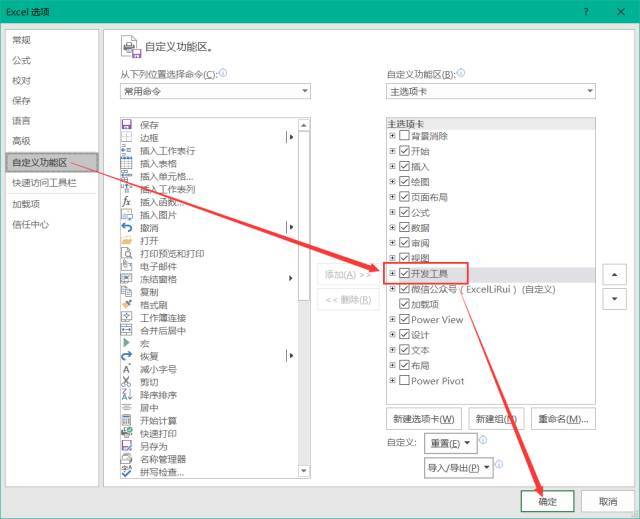The image size is (640, 519).
Task: Click the Cut (剪切) scissors icon
Action: [127, 381]
